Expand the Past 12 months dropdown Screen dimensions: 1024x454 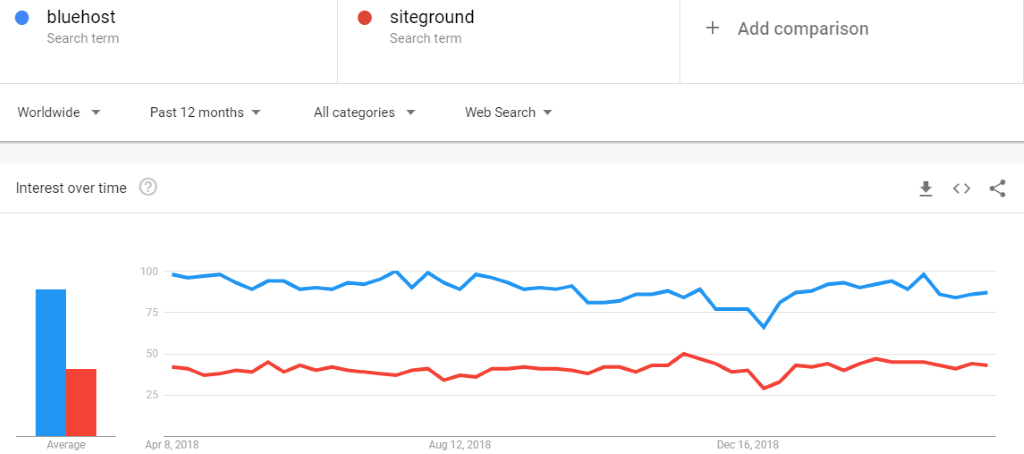pyautogui.click(x=205, y=112)
